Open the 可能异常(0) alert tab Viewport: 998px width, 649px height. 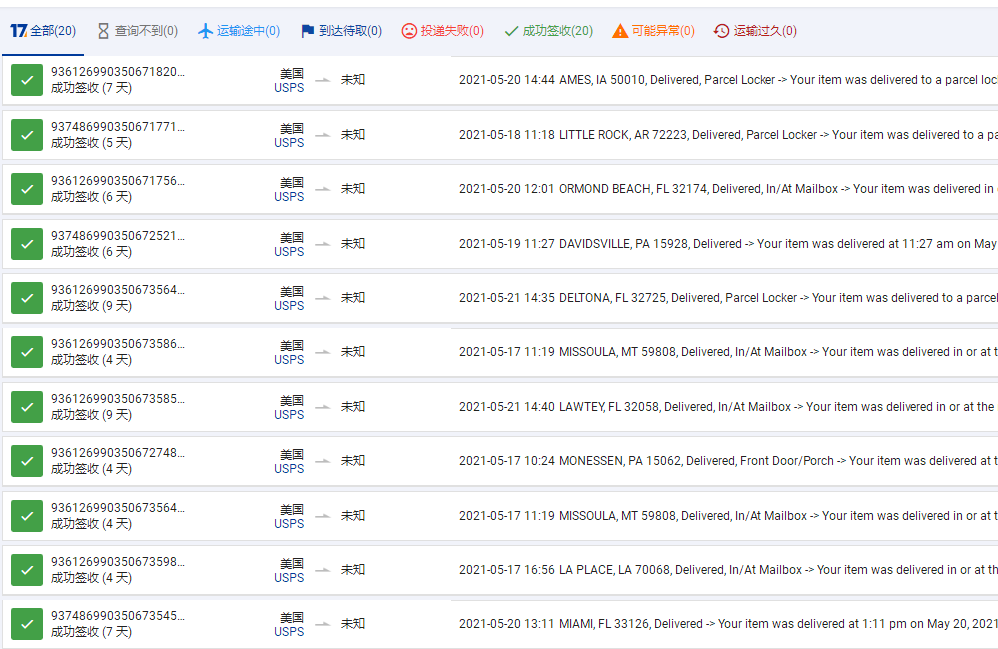click(x=653, y=31)
